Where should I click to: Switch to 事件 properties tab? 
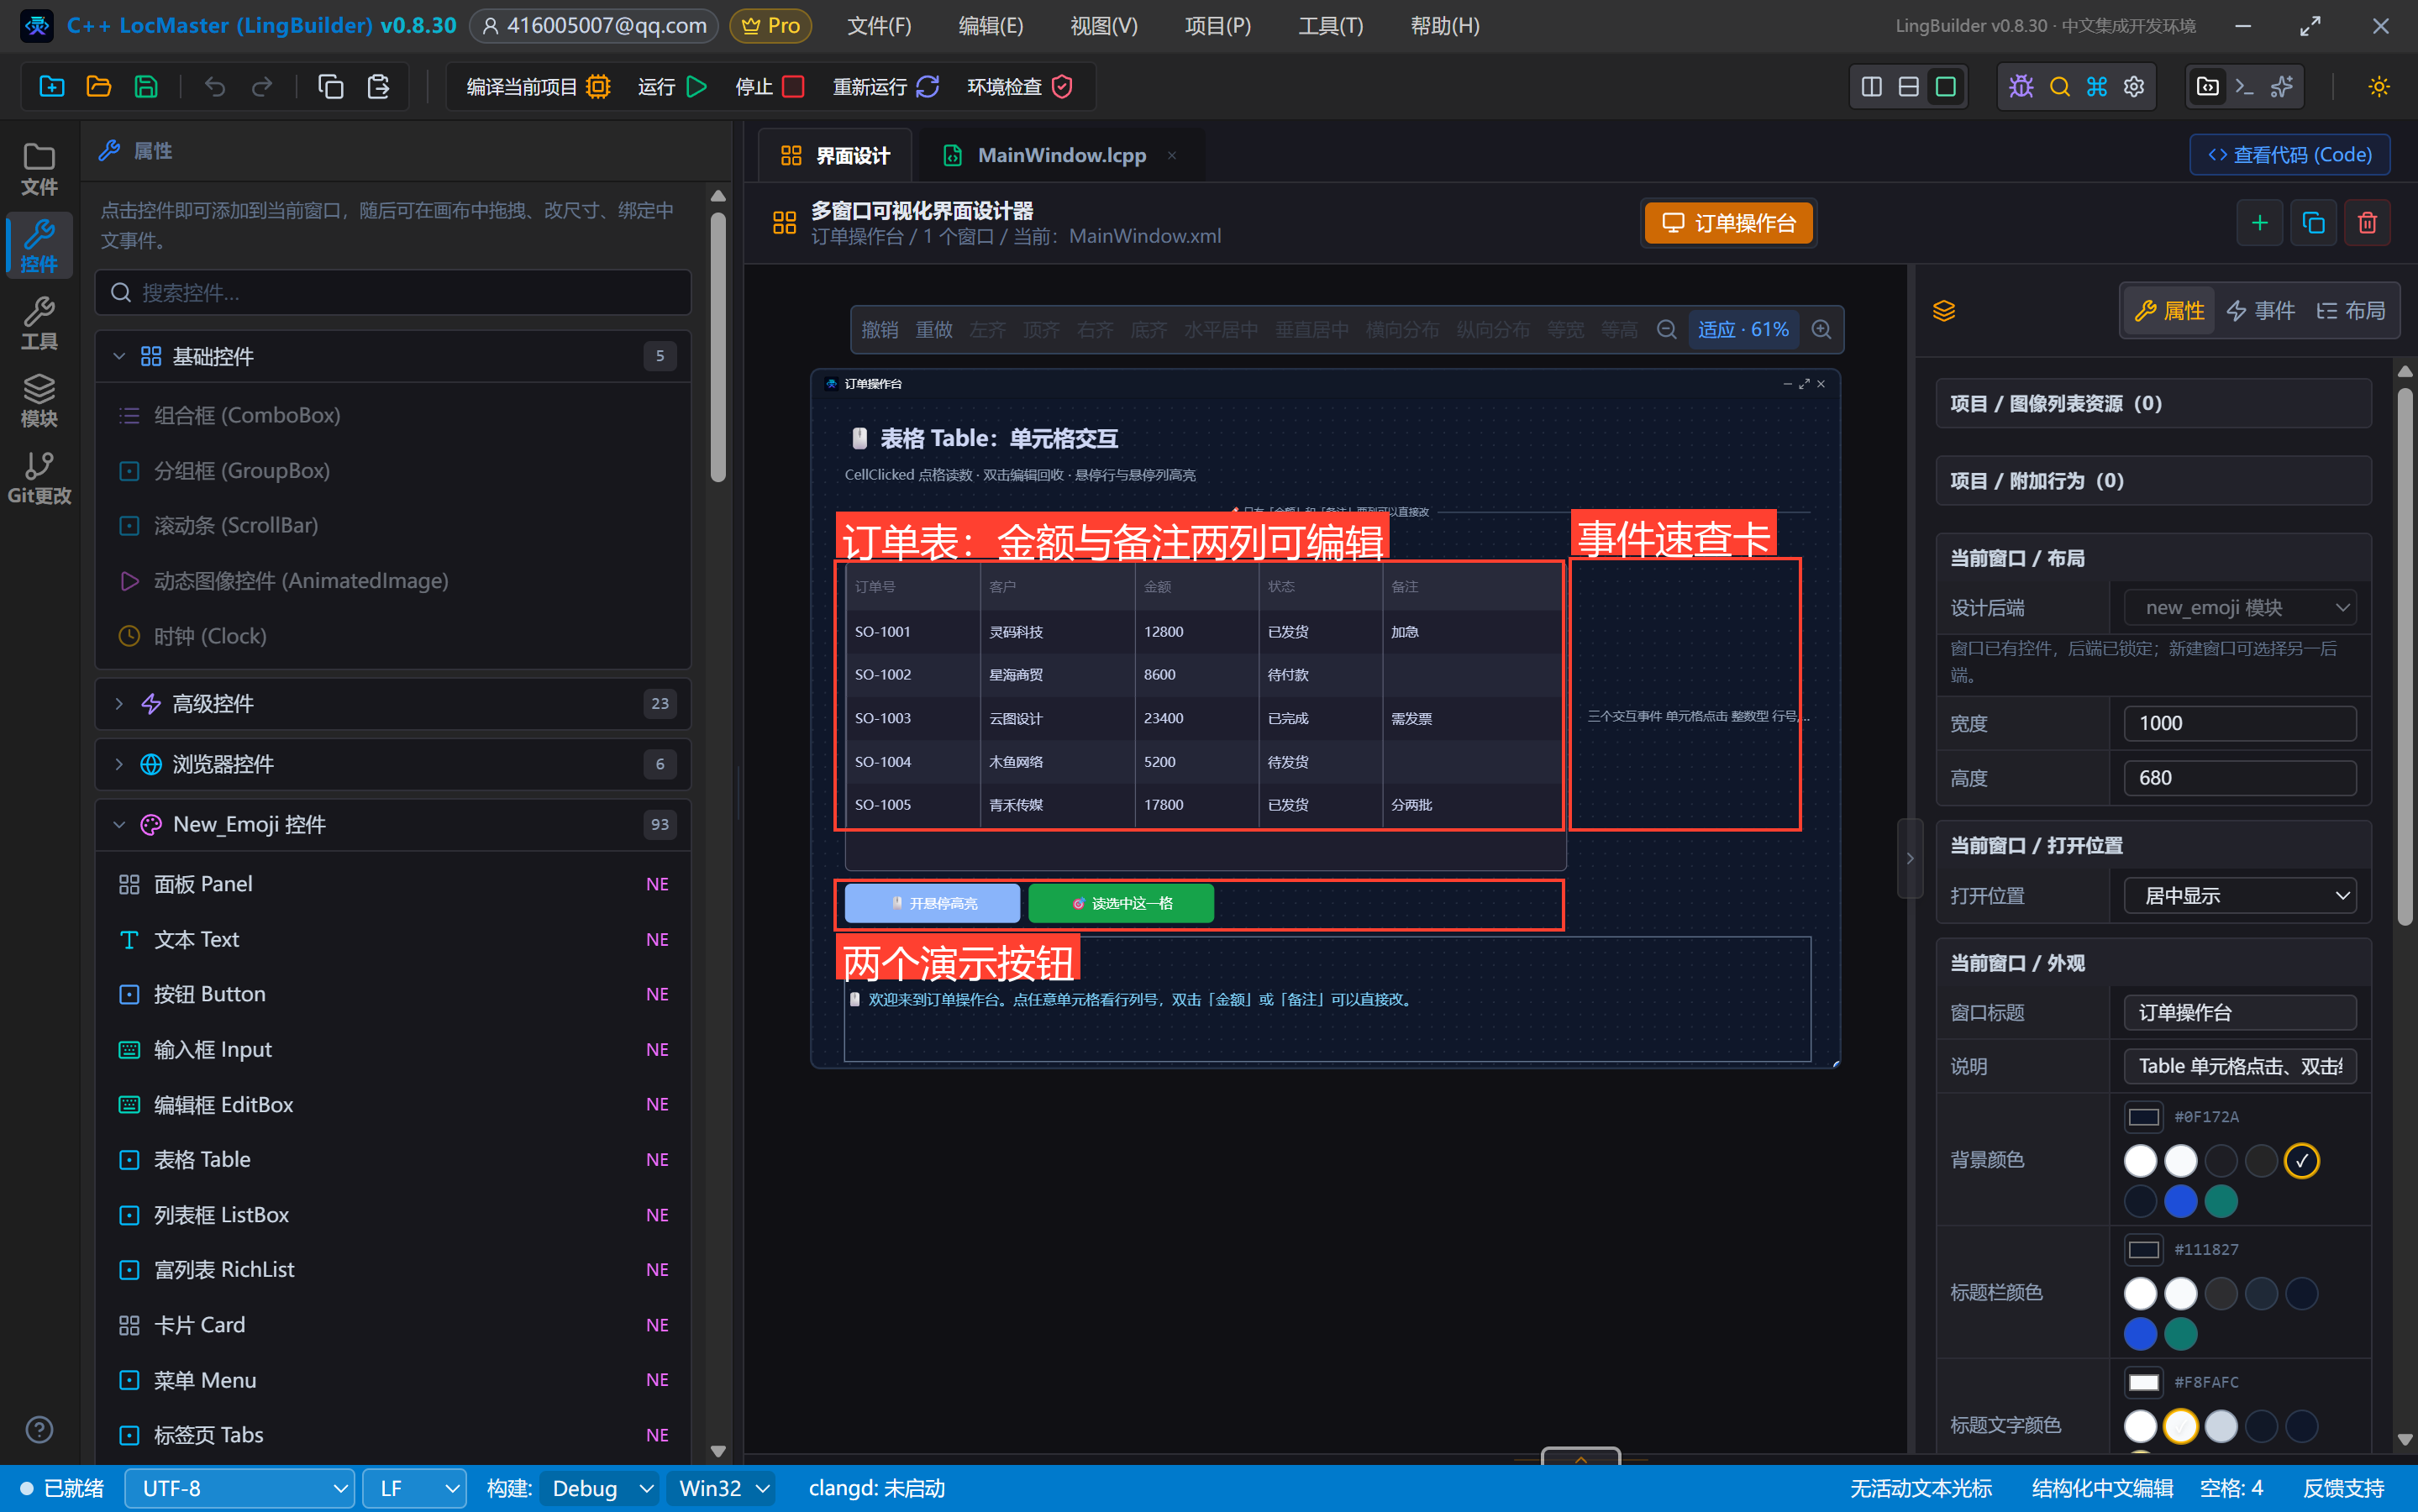tap(2261, 311)
